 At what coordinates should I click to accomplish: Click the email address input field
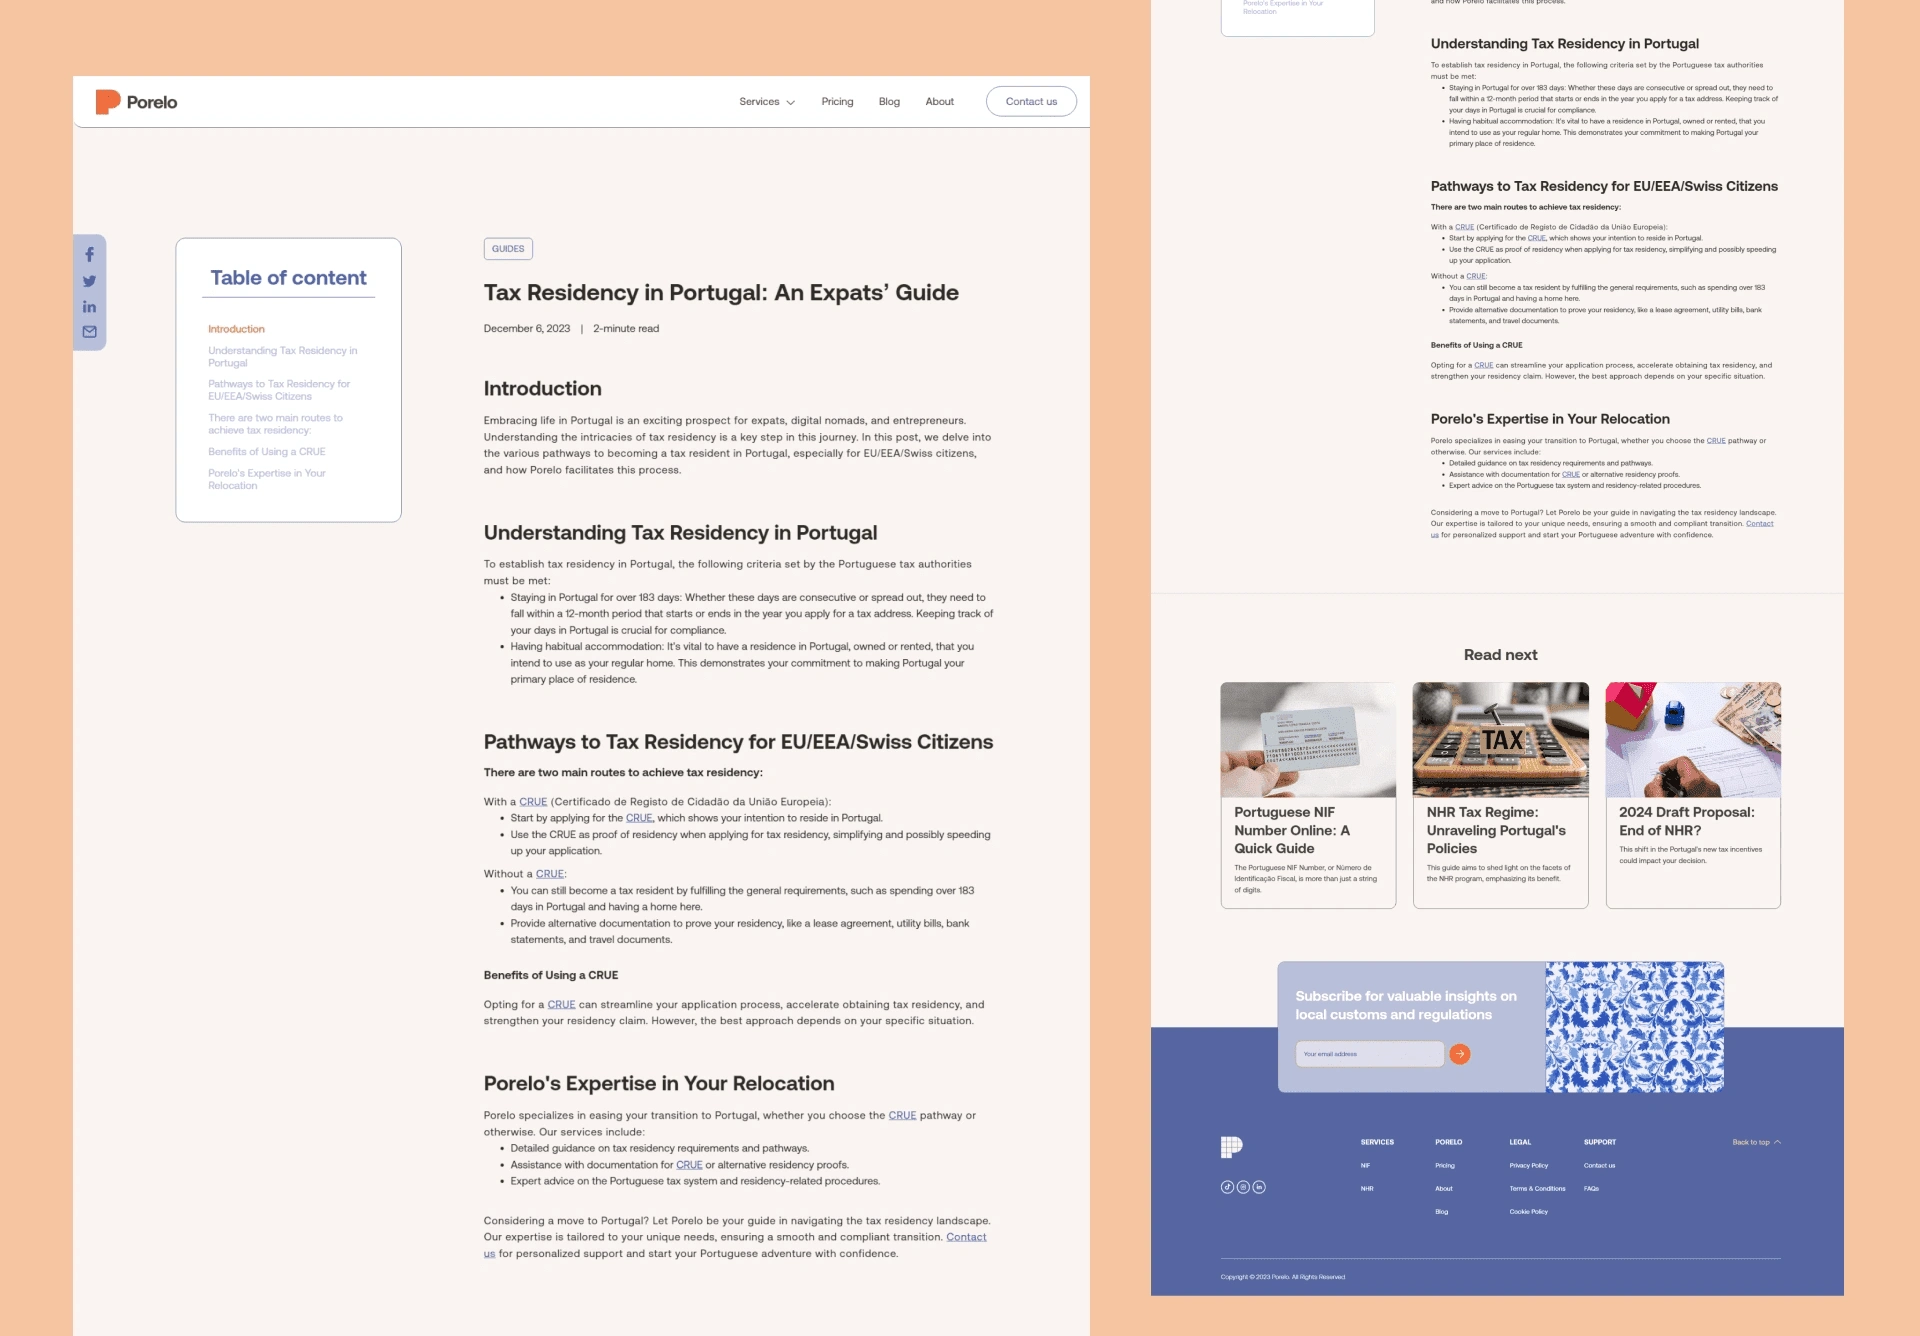[x=1369, y=1054]
